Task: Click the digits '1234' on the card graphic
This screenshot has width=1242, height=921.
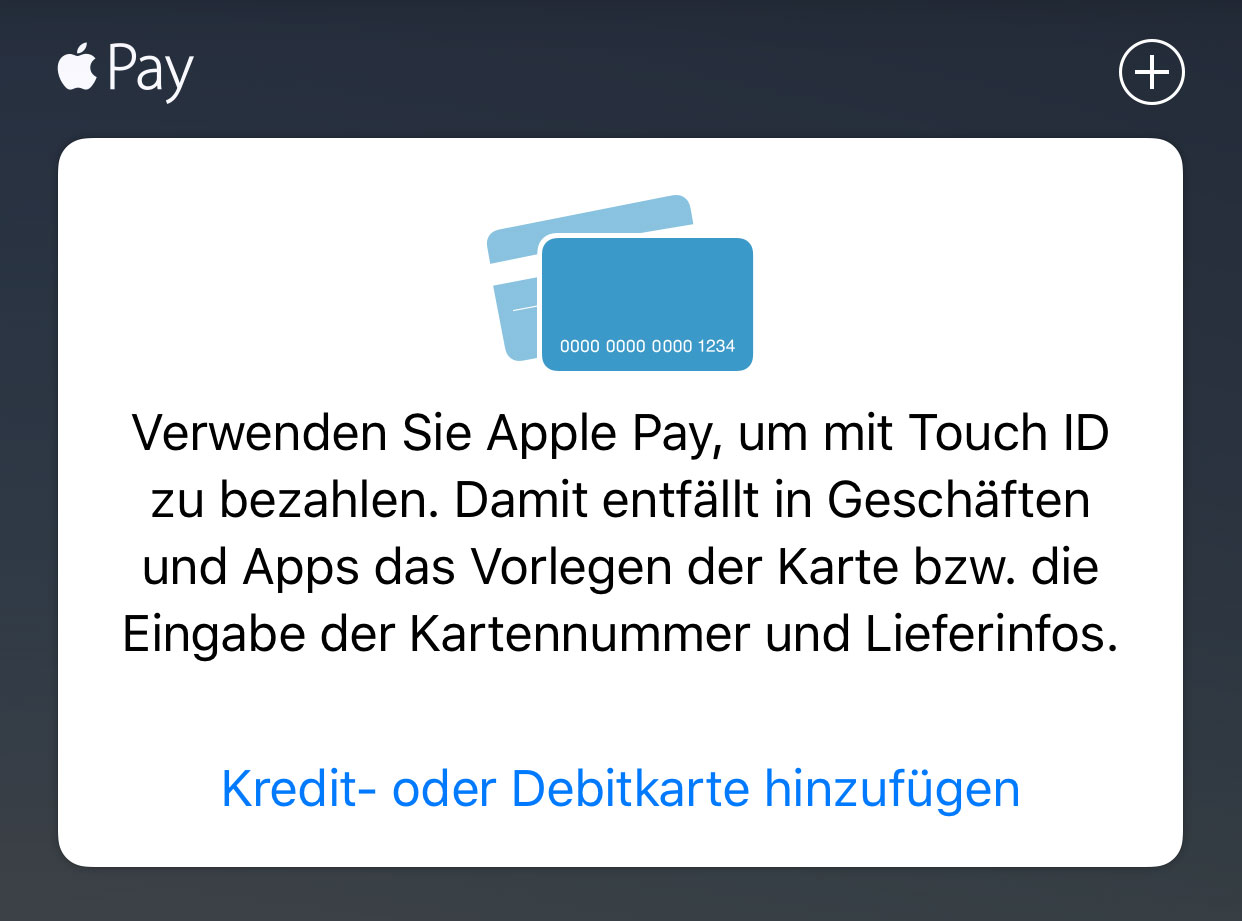Action: tap(716, 346)
